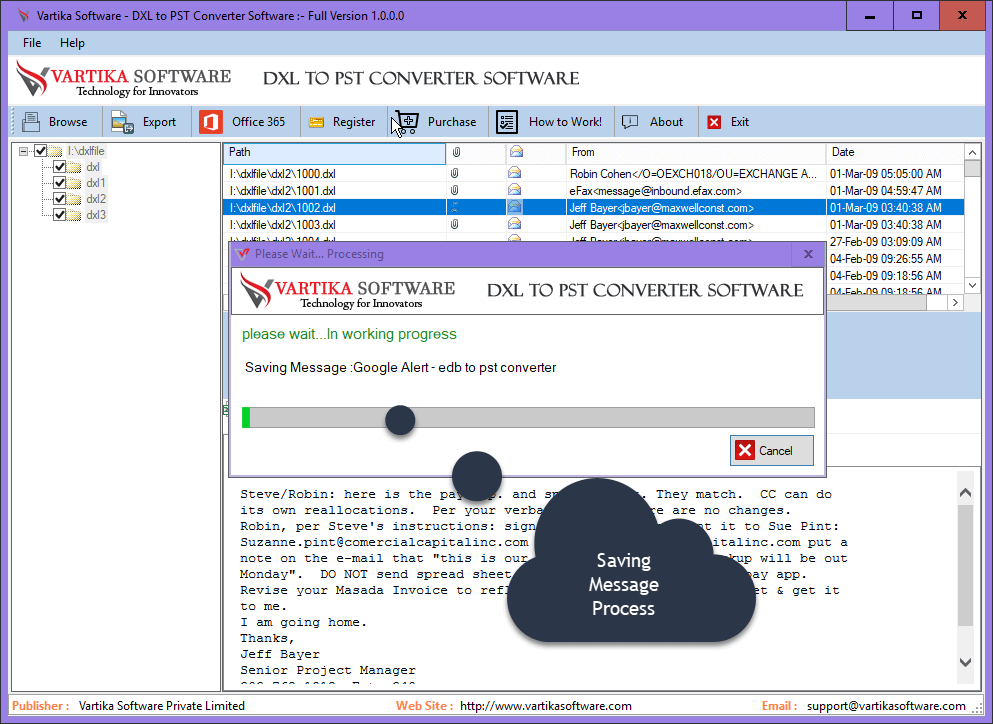Close the Please Wait Processing dialog
Screen dimensions: 993x724
point(808,254)
